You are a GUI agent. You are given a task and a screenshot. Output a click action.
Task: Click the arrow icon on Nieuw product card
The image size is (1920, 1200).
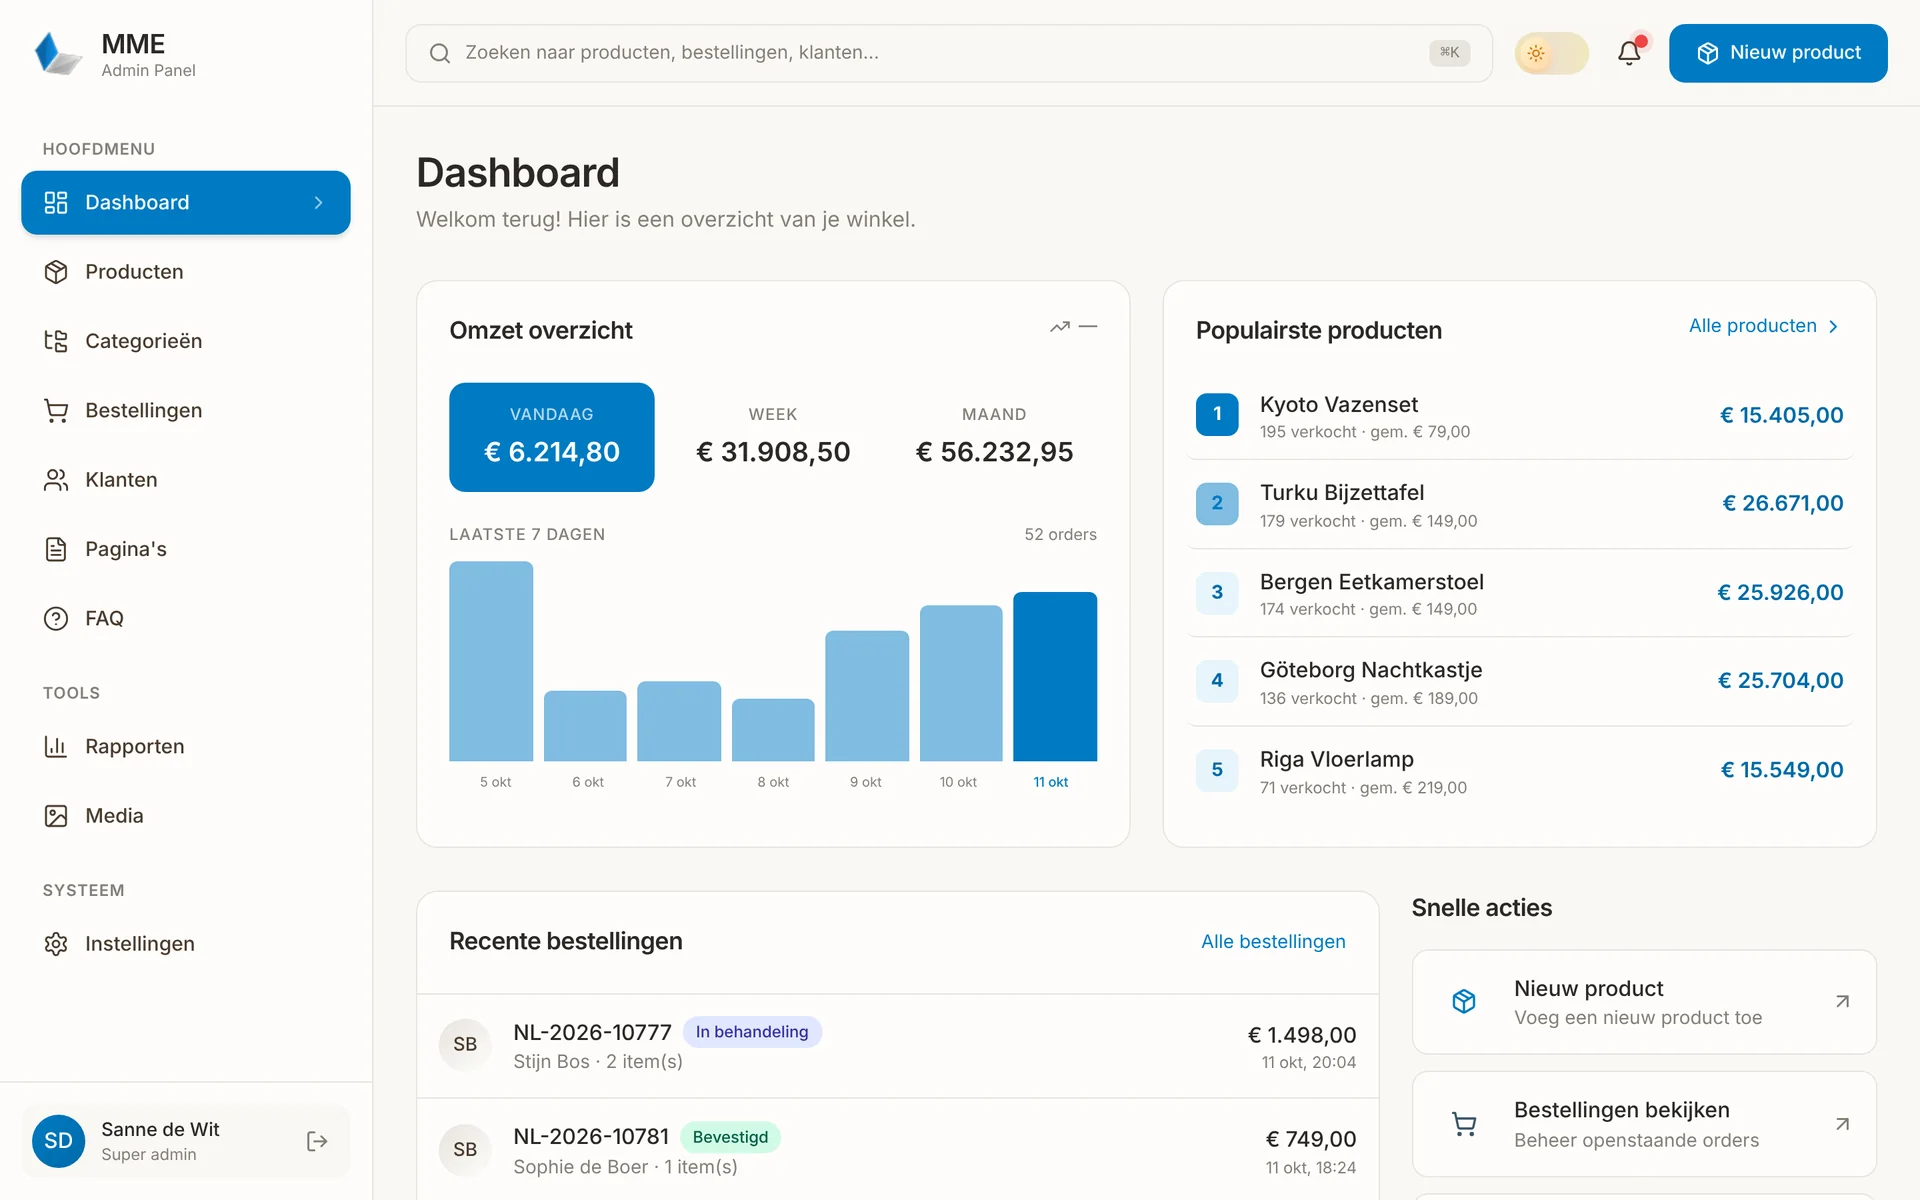1842,1001
